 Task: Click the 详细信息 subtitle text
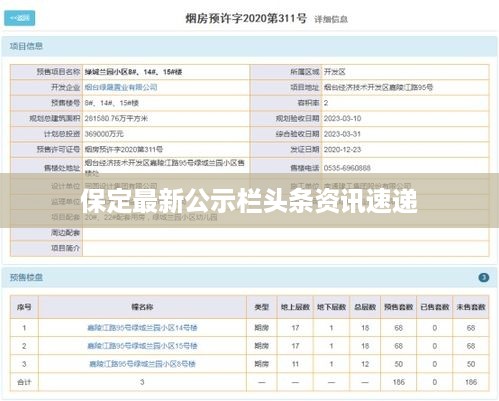(331, 19)
